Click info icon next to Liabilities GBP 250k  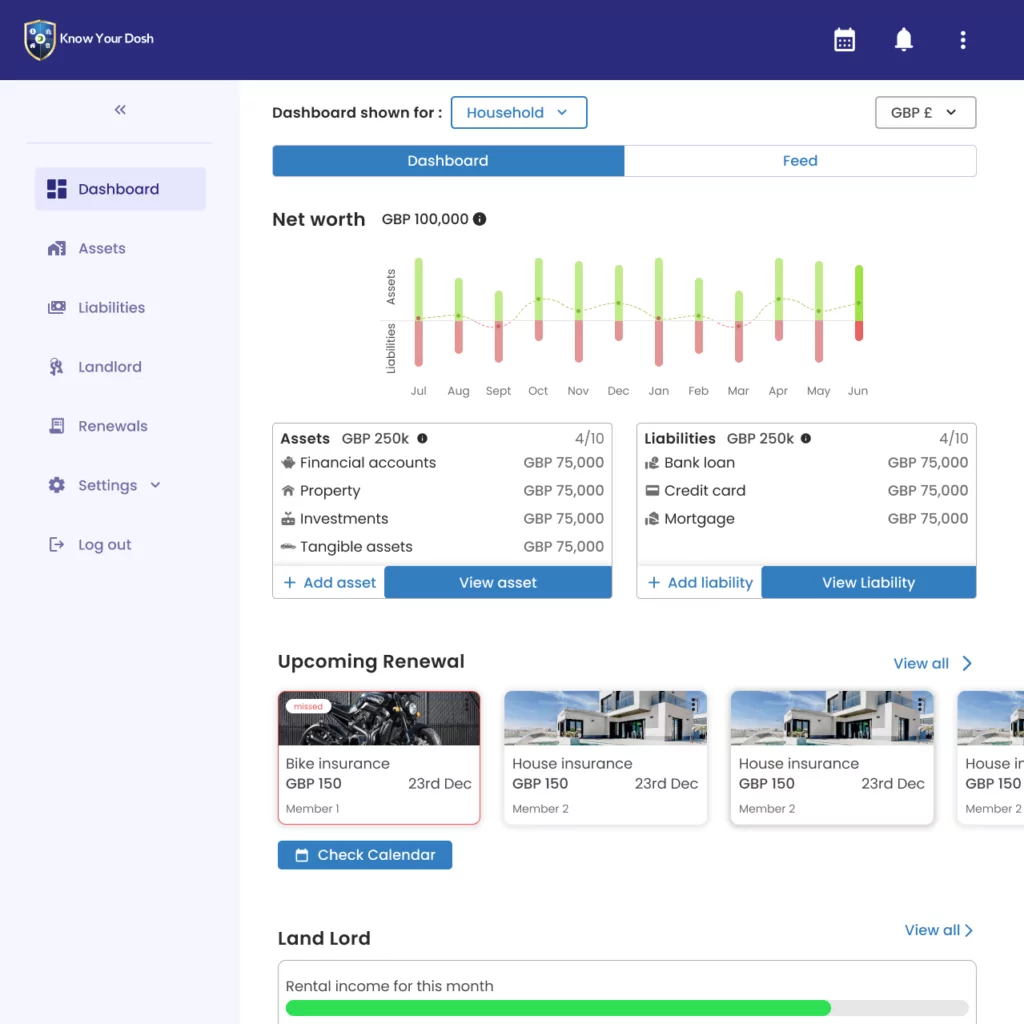click(x=806, y=438)
